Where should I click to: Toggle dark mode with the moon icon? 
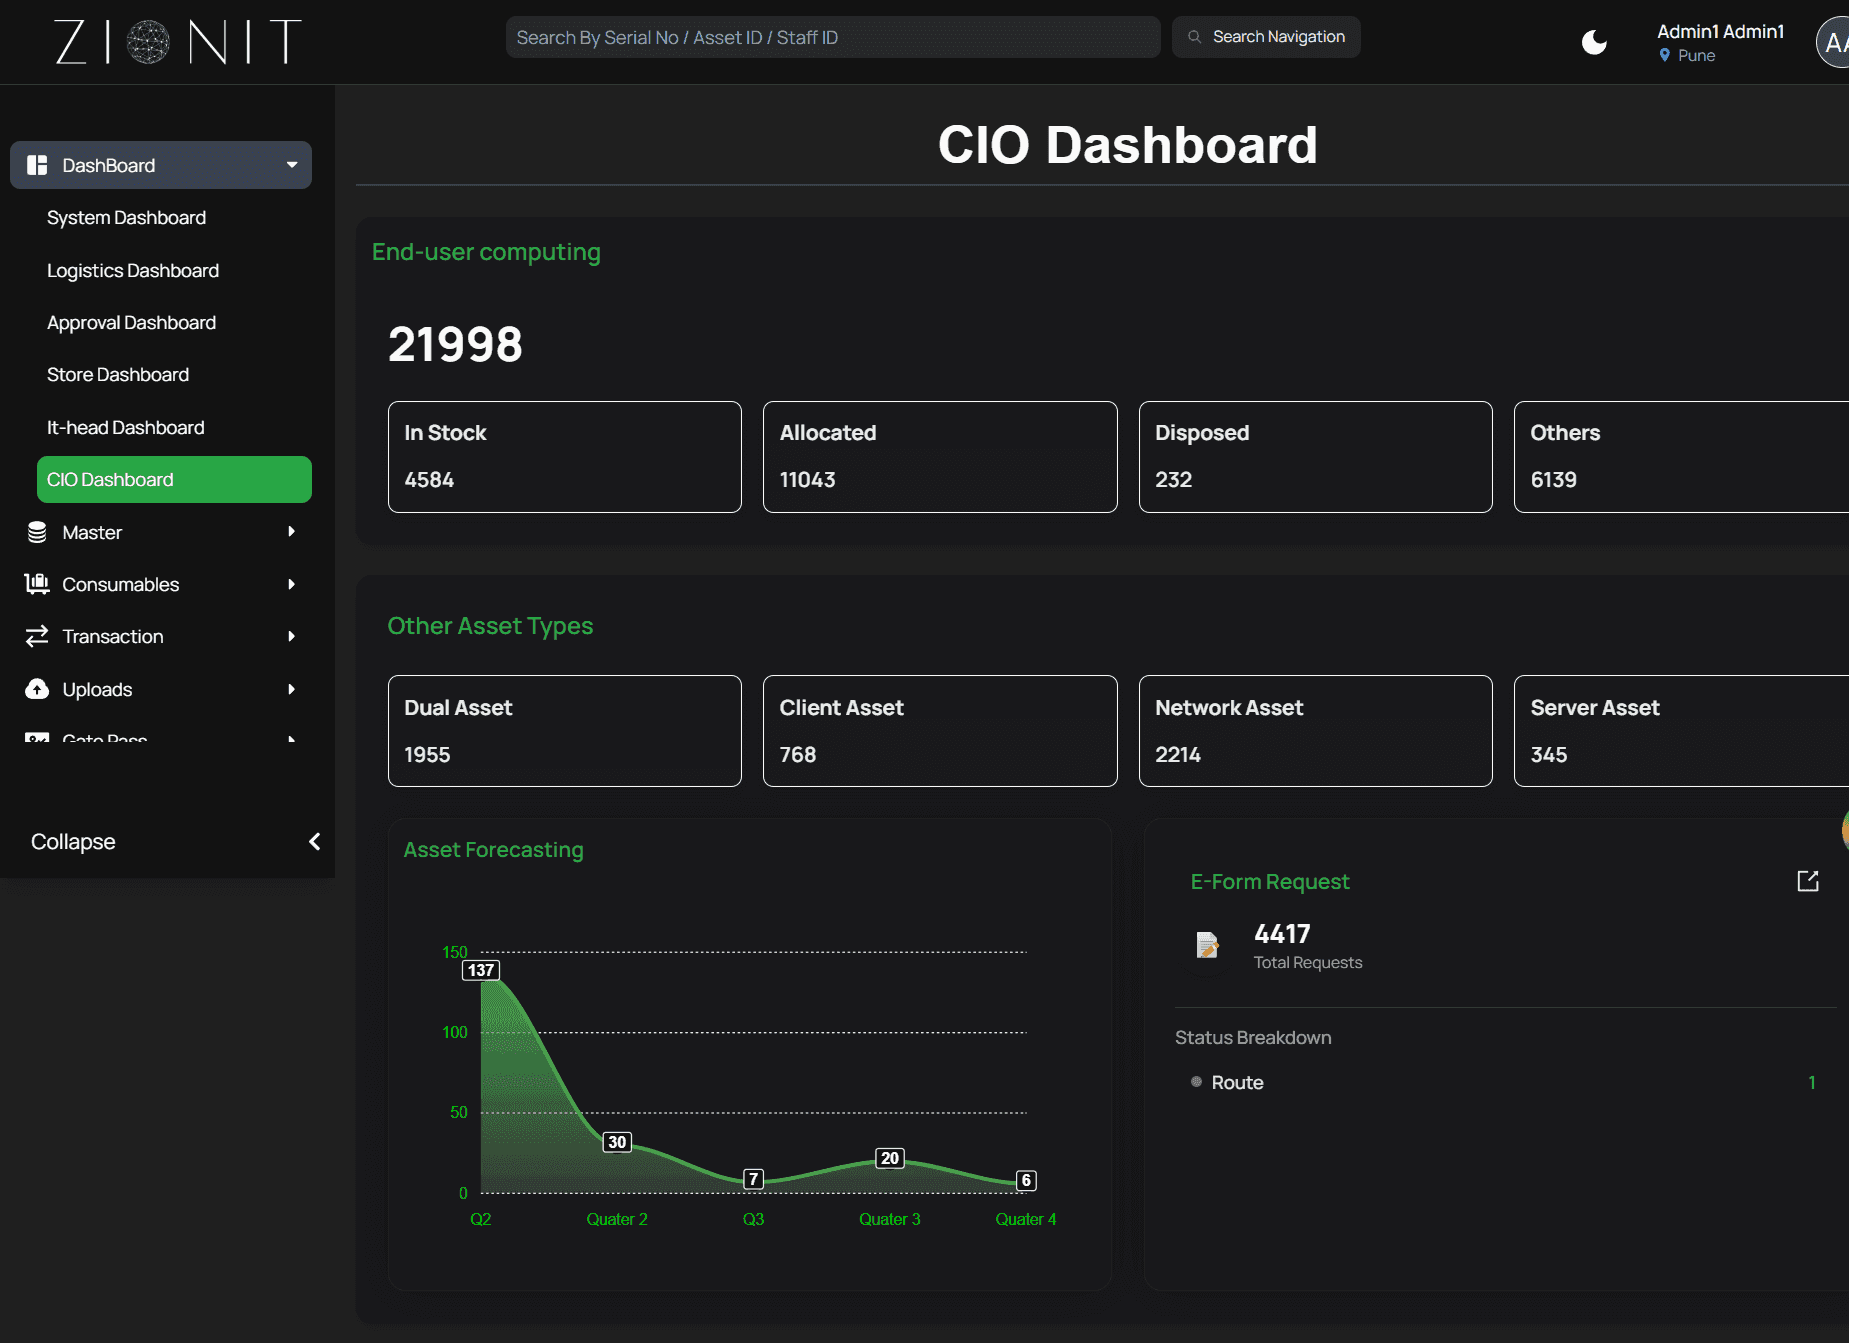[1594, 42]
